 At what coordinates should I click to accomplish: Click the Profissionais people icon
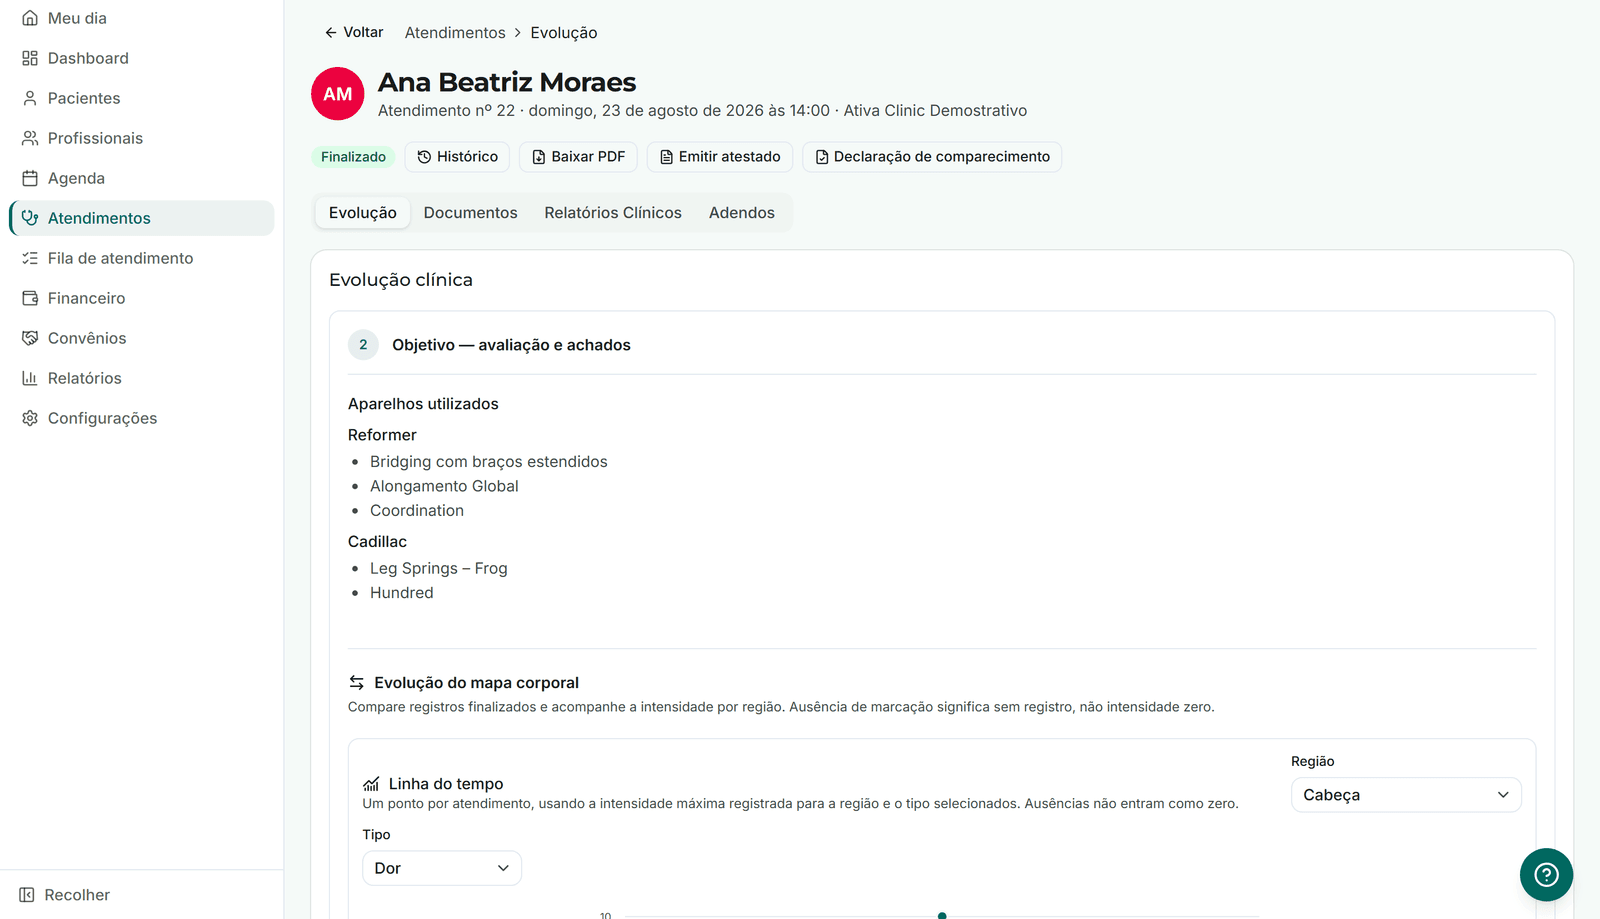[x=30, y=138]
